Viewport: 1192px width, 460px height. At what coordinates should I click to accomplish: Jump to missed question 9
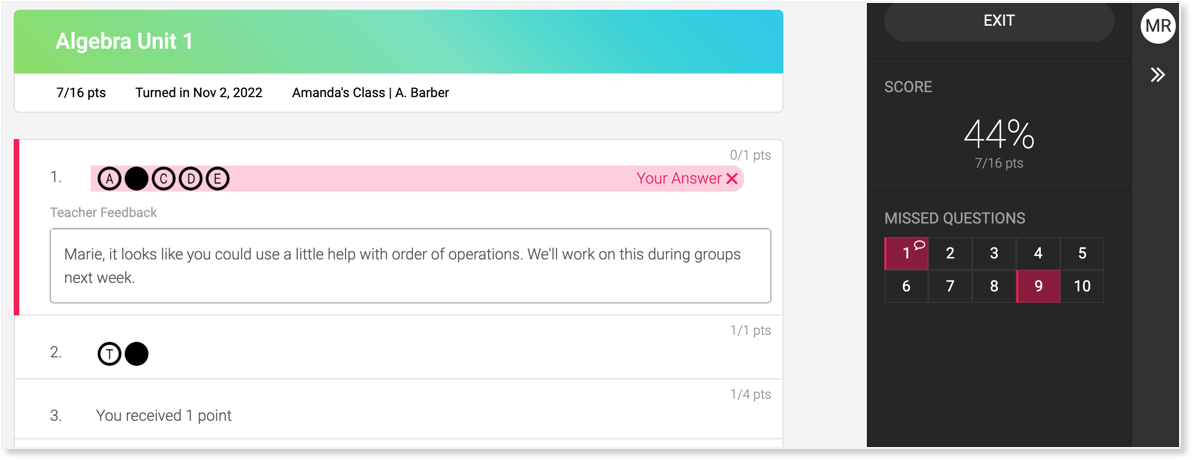point(1038,286)
